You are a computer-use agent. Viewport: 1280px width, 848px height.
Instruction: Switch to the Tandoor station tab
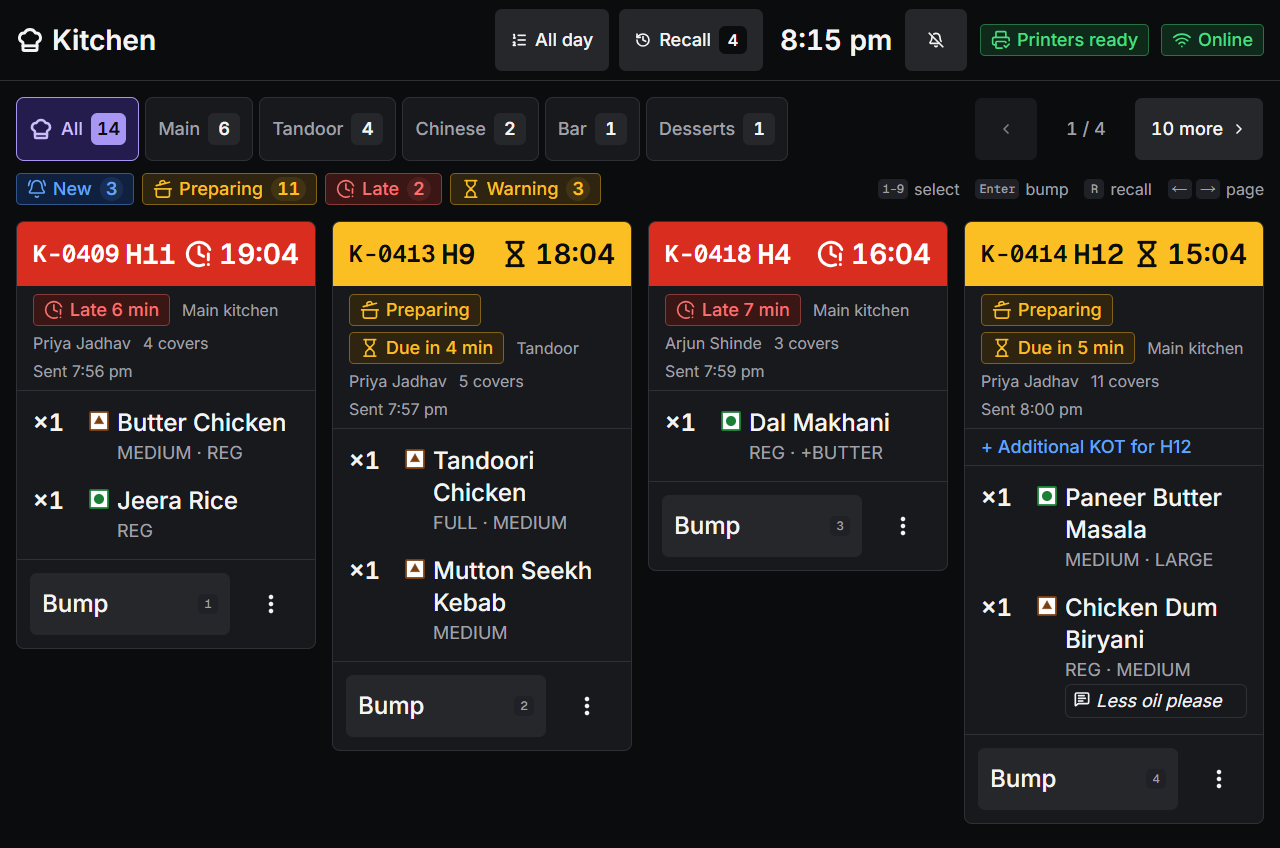point(327,129)
